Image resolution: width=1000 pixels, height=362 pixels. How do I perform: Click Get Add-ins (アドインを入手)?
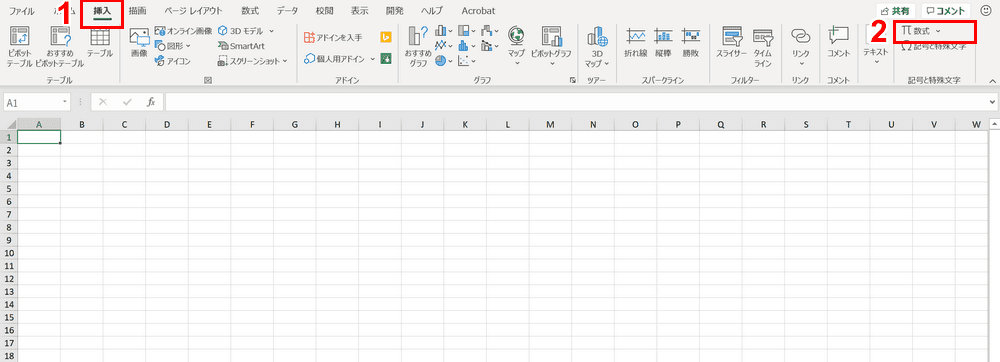tap(333, 38)
